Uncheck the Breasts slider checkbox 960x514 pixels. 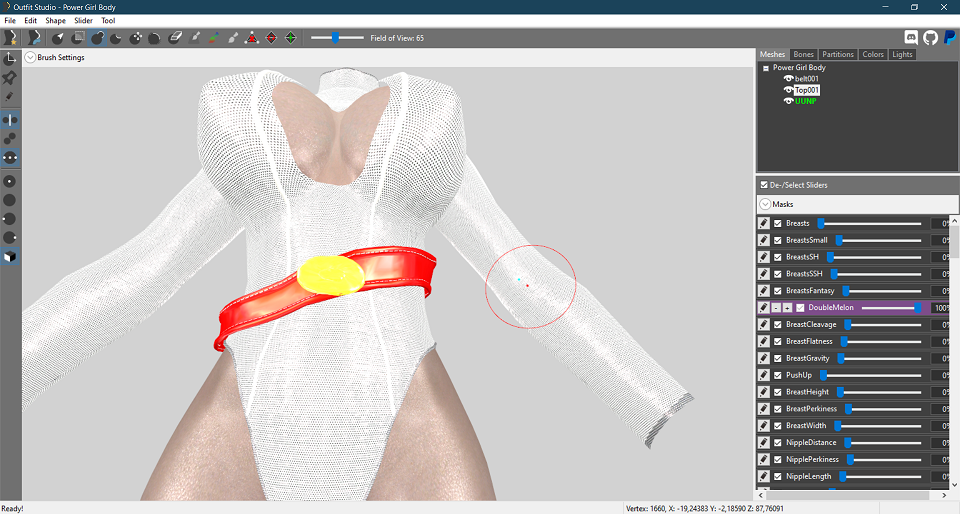pyautogui.click(x=778, y=223)
